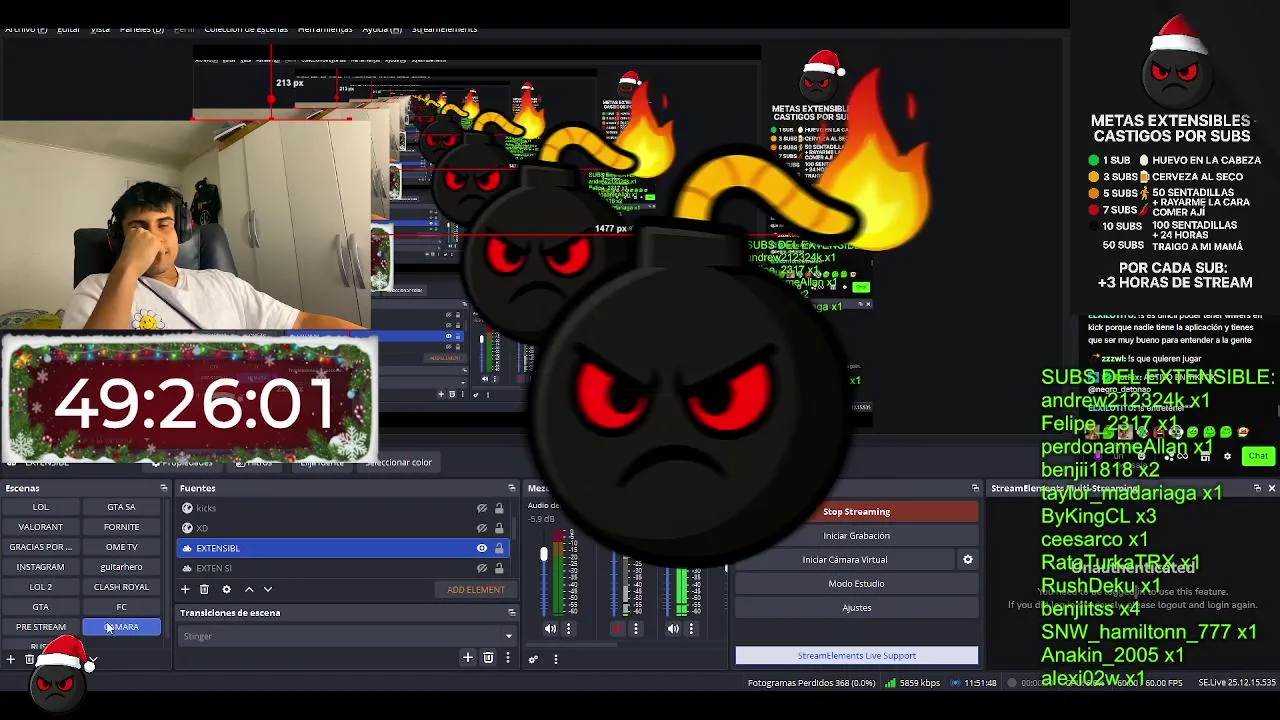The height and width of the screenshot is (720, 1280).
Task: Show the EXTEN SI source
Action: (482, 568)
